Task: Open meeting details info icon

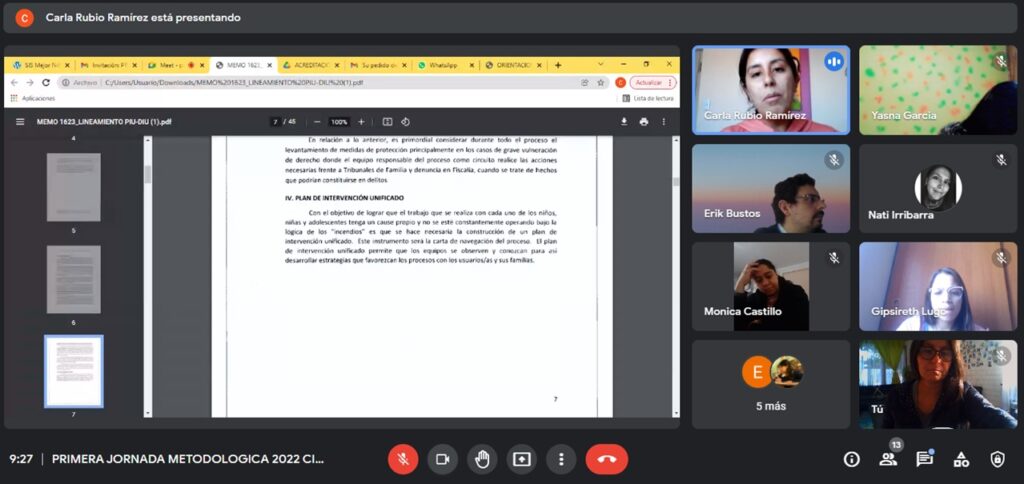Action: coord(851,459)
